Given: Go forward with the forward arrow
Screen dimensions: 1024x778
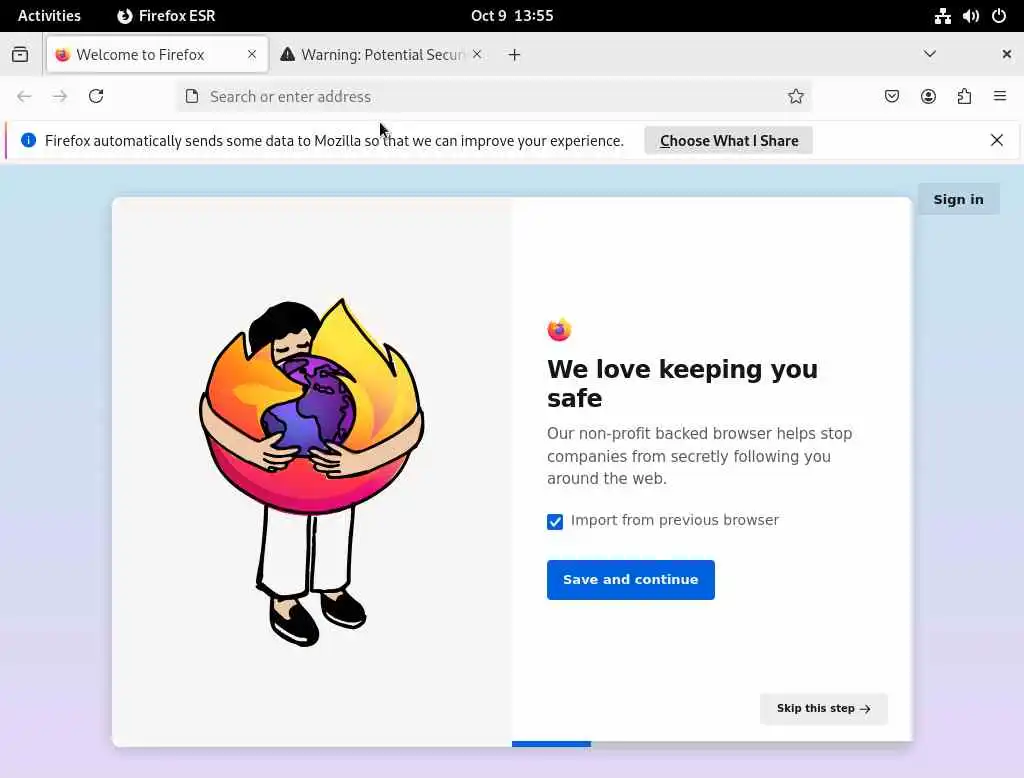Looking at the screenshot, I should [x=60, y=97].
